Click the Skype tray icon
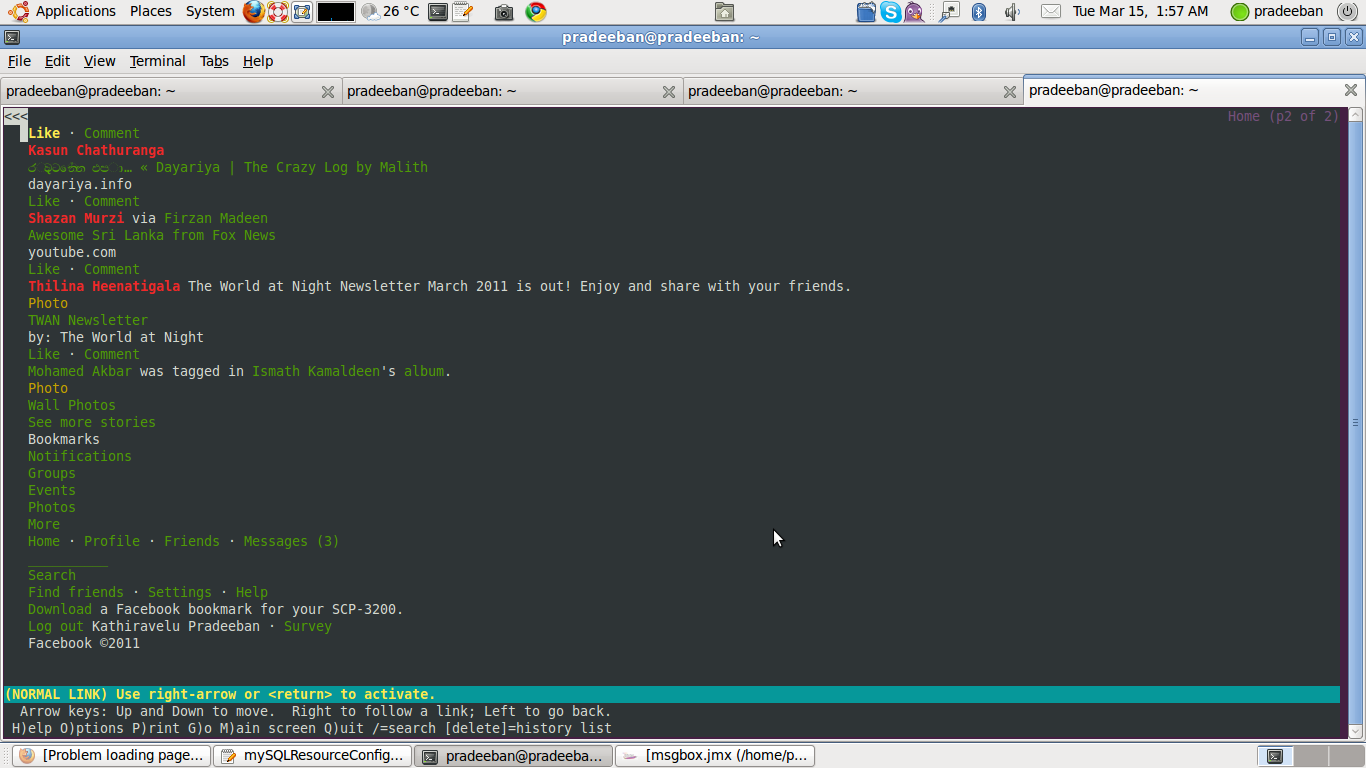 tap(891, 12)
